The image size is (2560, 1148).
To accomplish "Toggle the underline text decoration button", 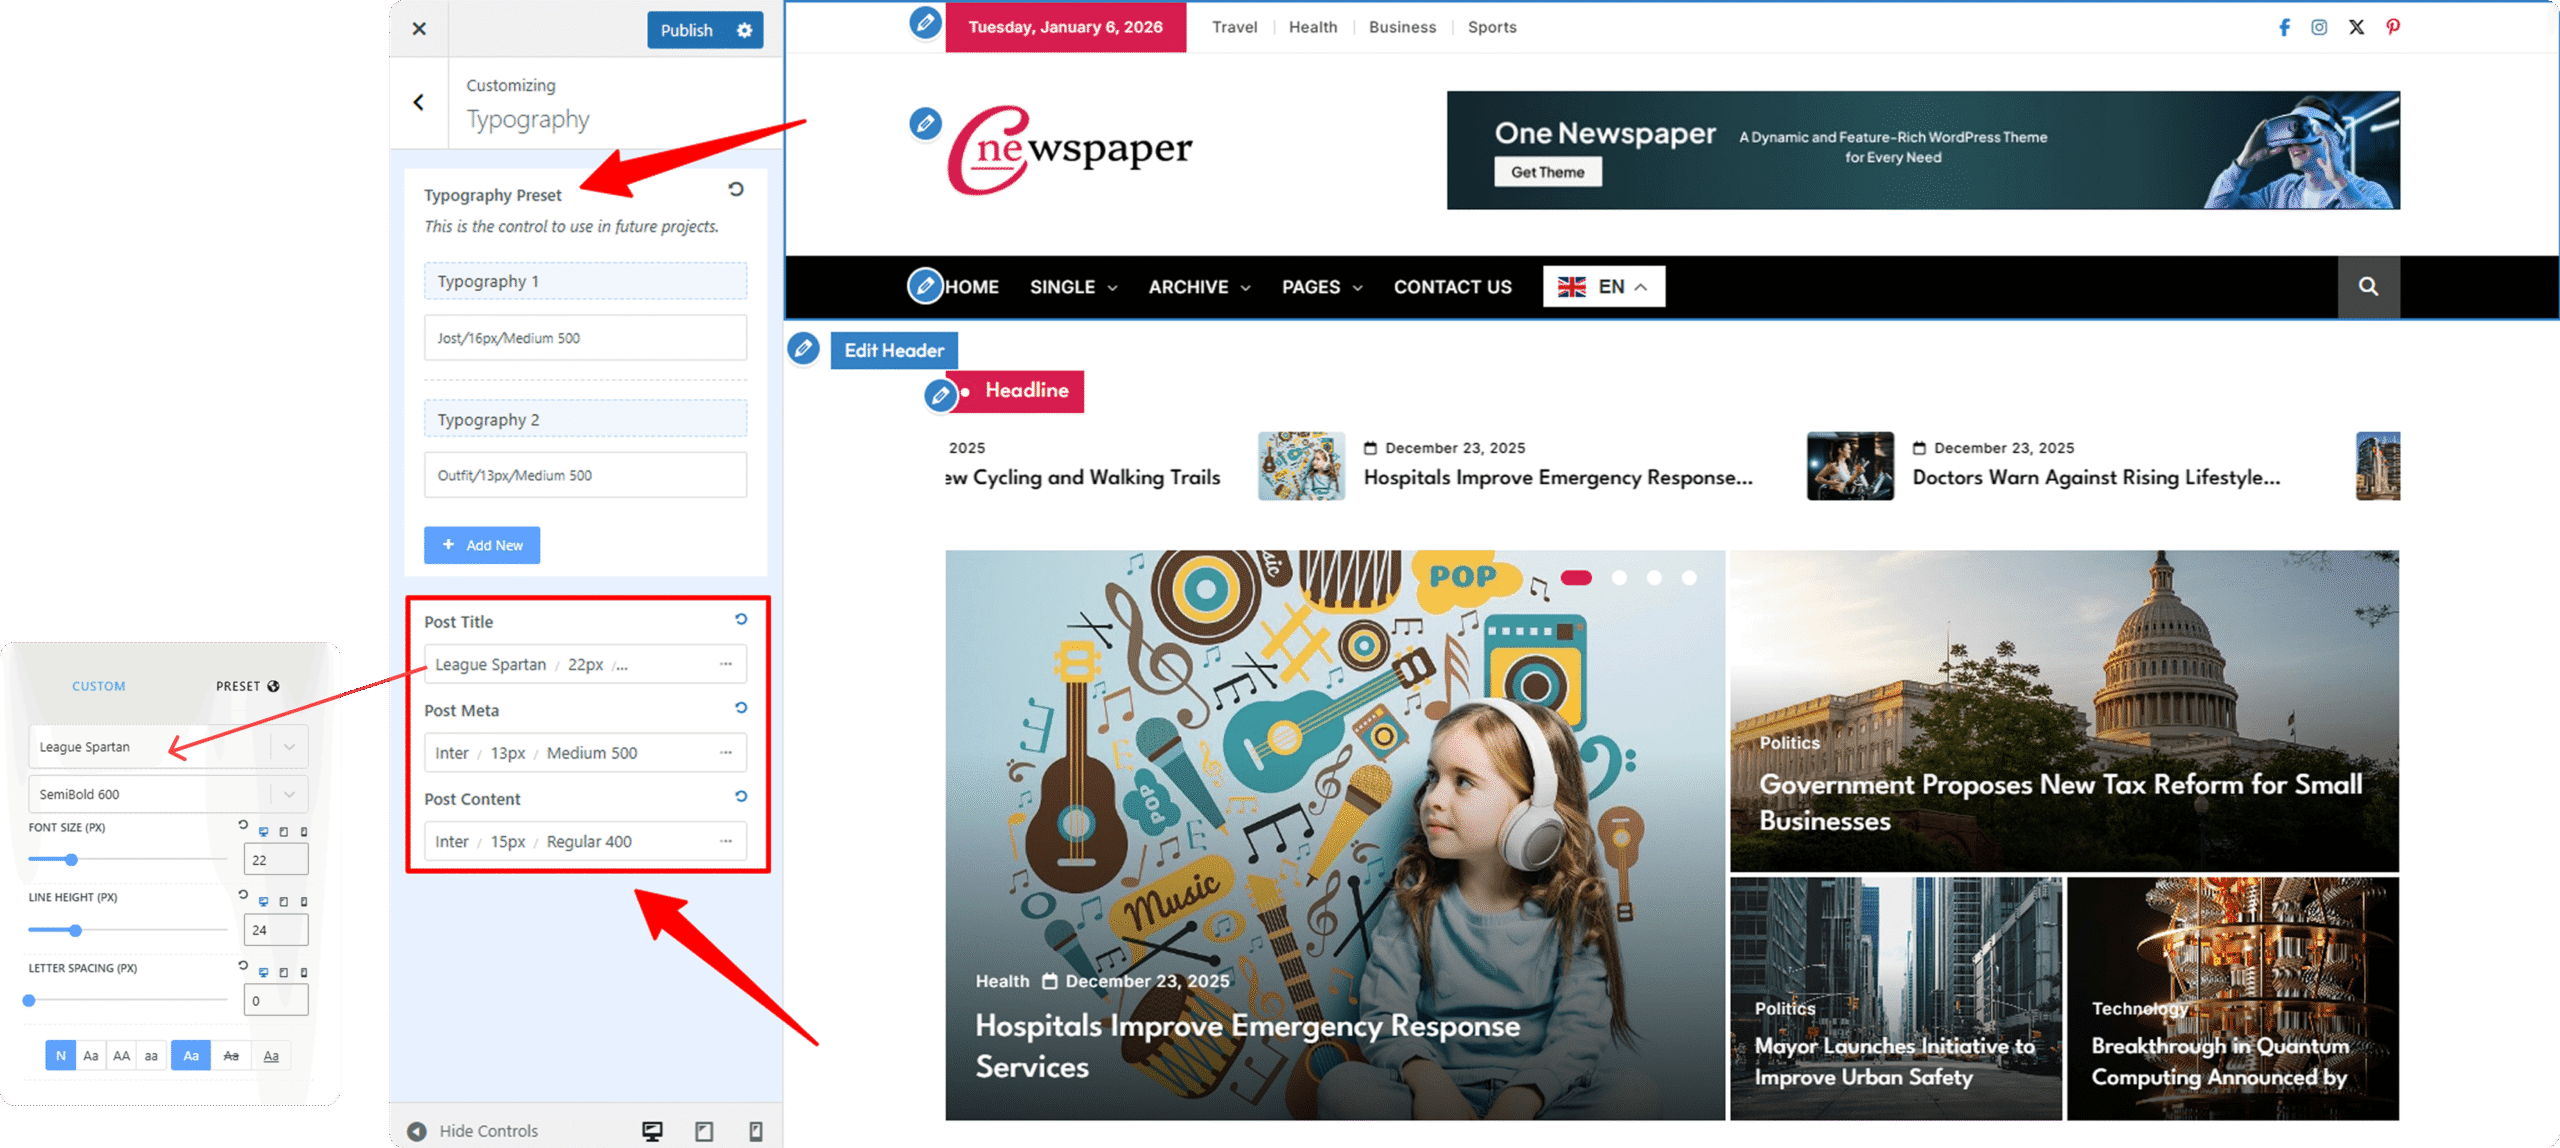I will pyautogui.click(x=271, y=1055).
